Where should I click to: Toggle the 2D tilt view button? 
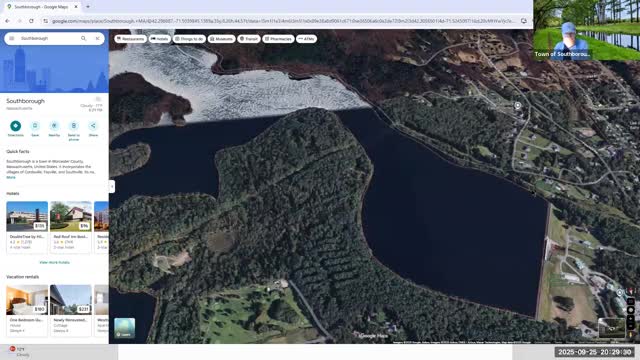tap(631, 302)
